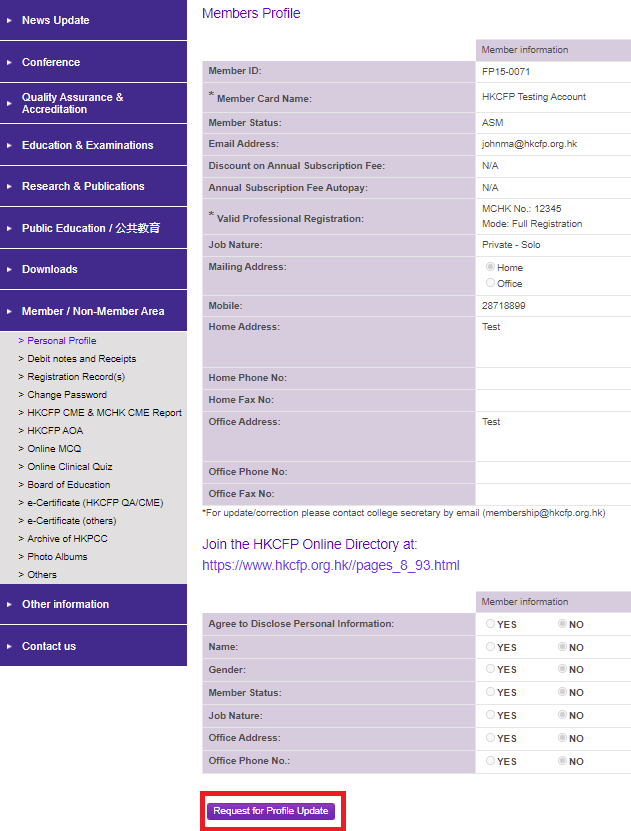
Task: Open Board of Education page
Action: [x=68, y=485]
